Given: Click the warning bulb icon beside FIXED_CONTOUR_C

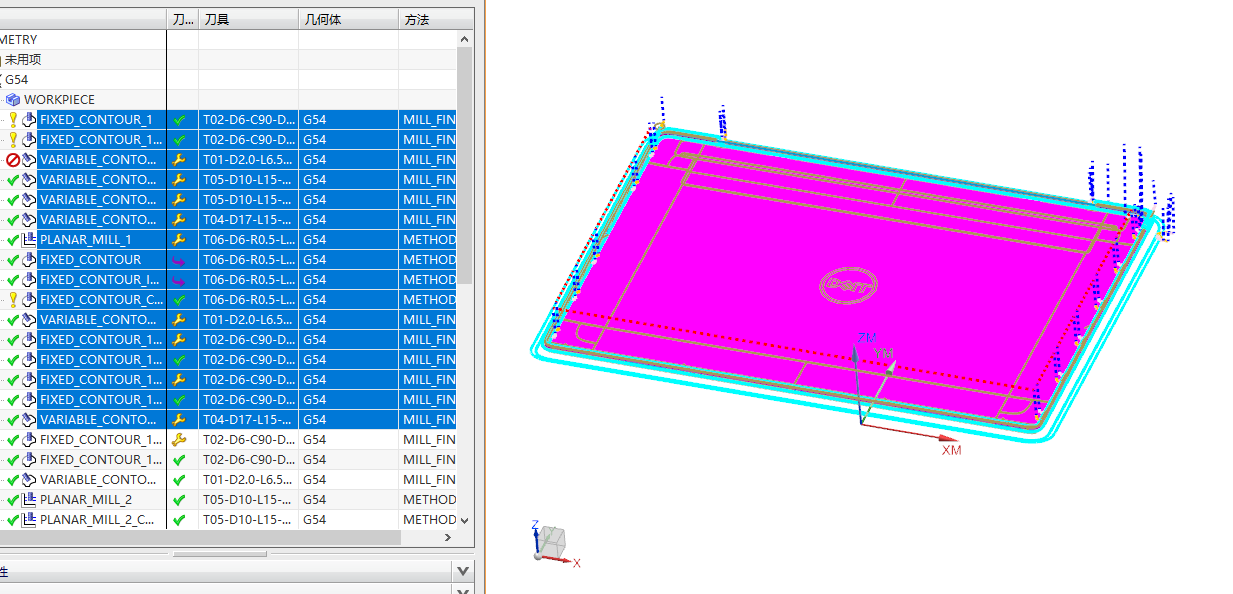Looking at the screenshot, I should (13, 300).
